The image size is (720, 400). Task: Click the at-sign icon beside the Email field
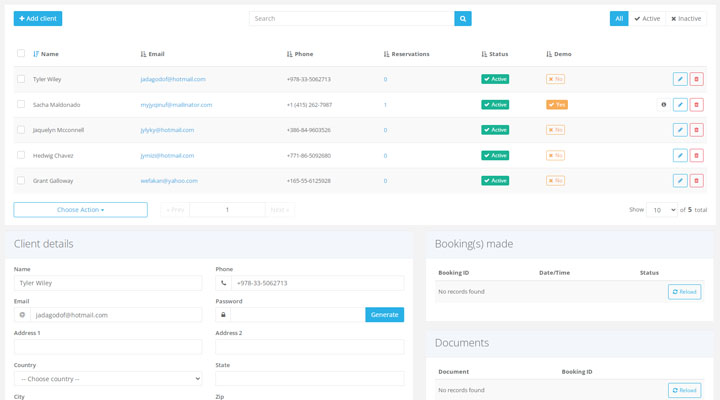pos(22,315)
